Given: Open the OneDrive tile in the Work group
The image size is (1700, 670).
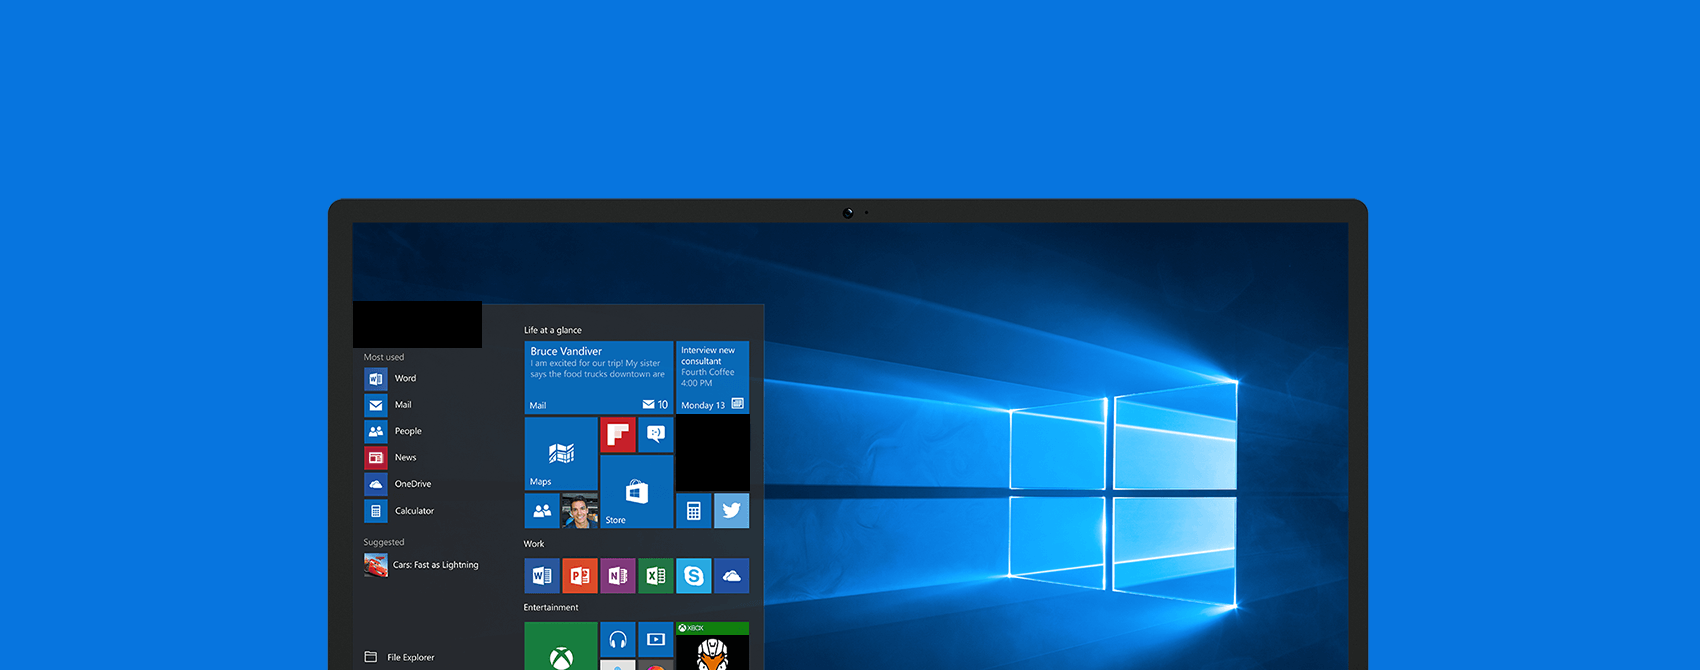Looking at the screenshot, I should coord(732,575).
